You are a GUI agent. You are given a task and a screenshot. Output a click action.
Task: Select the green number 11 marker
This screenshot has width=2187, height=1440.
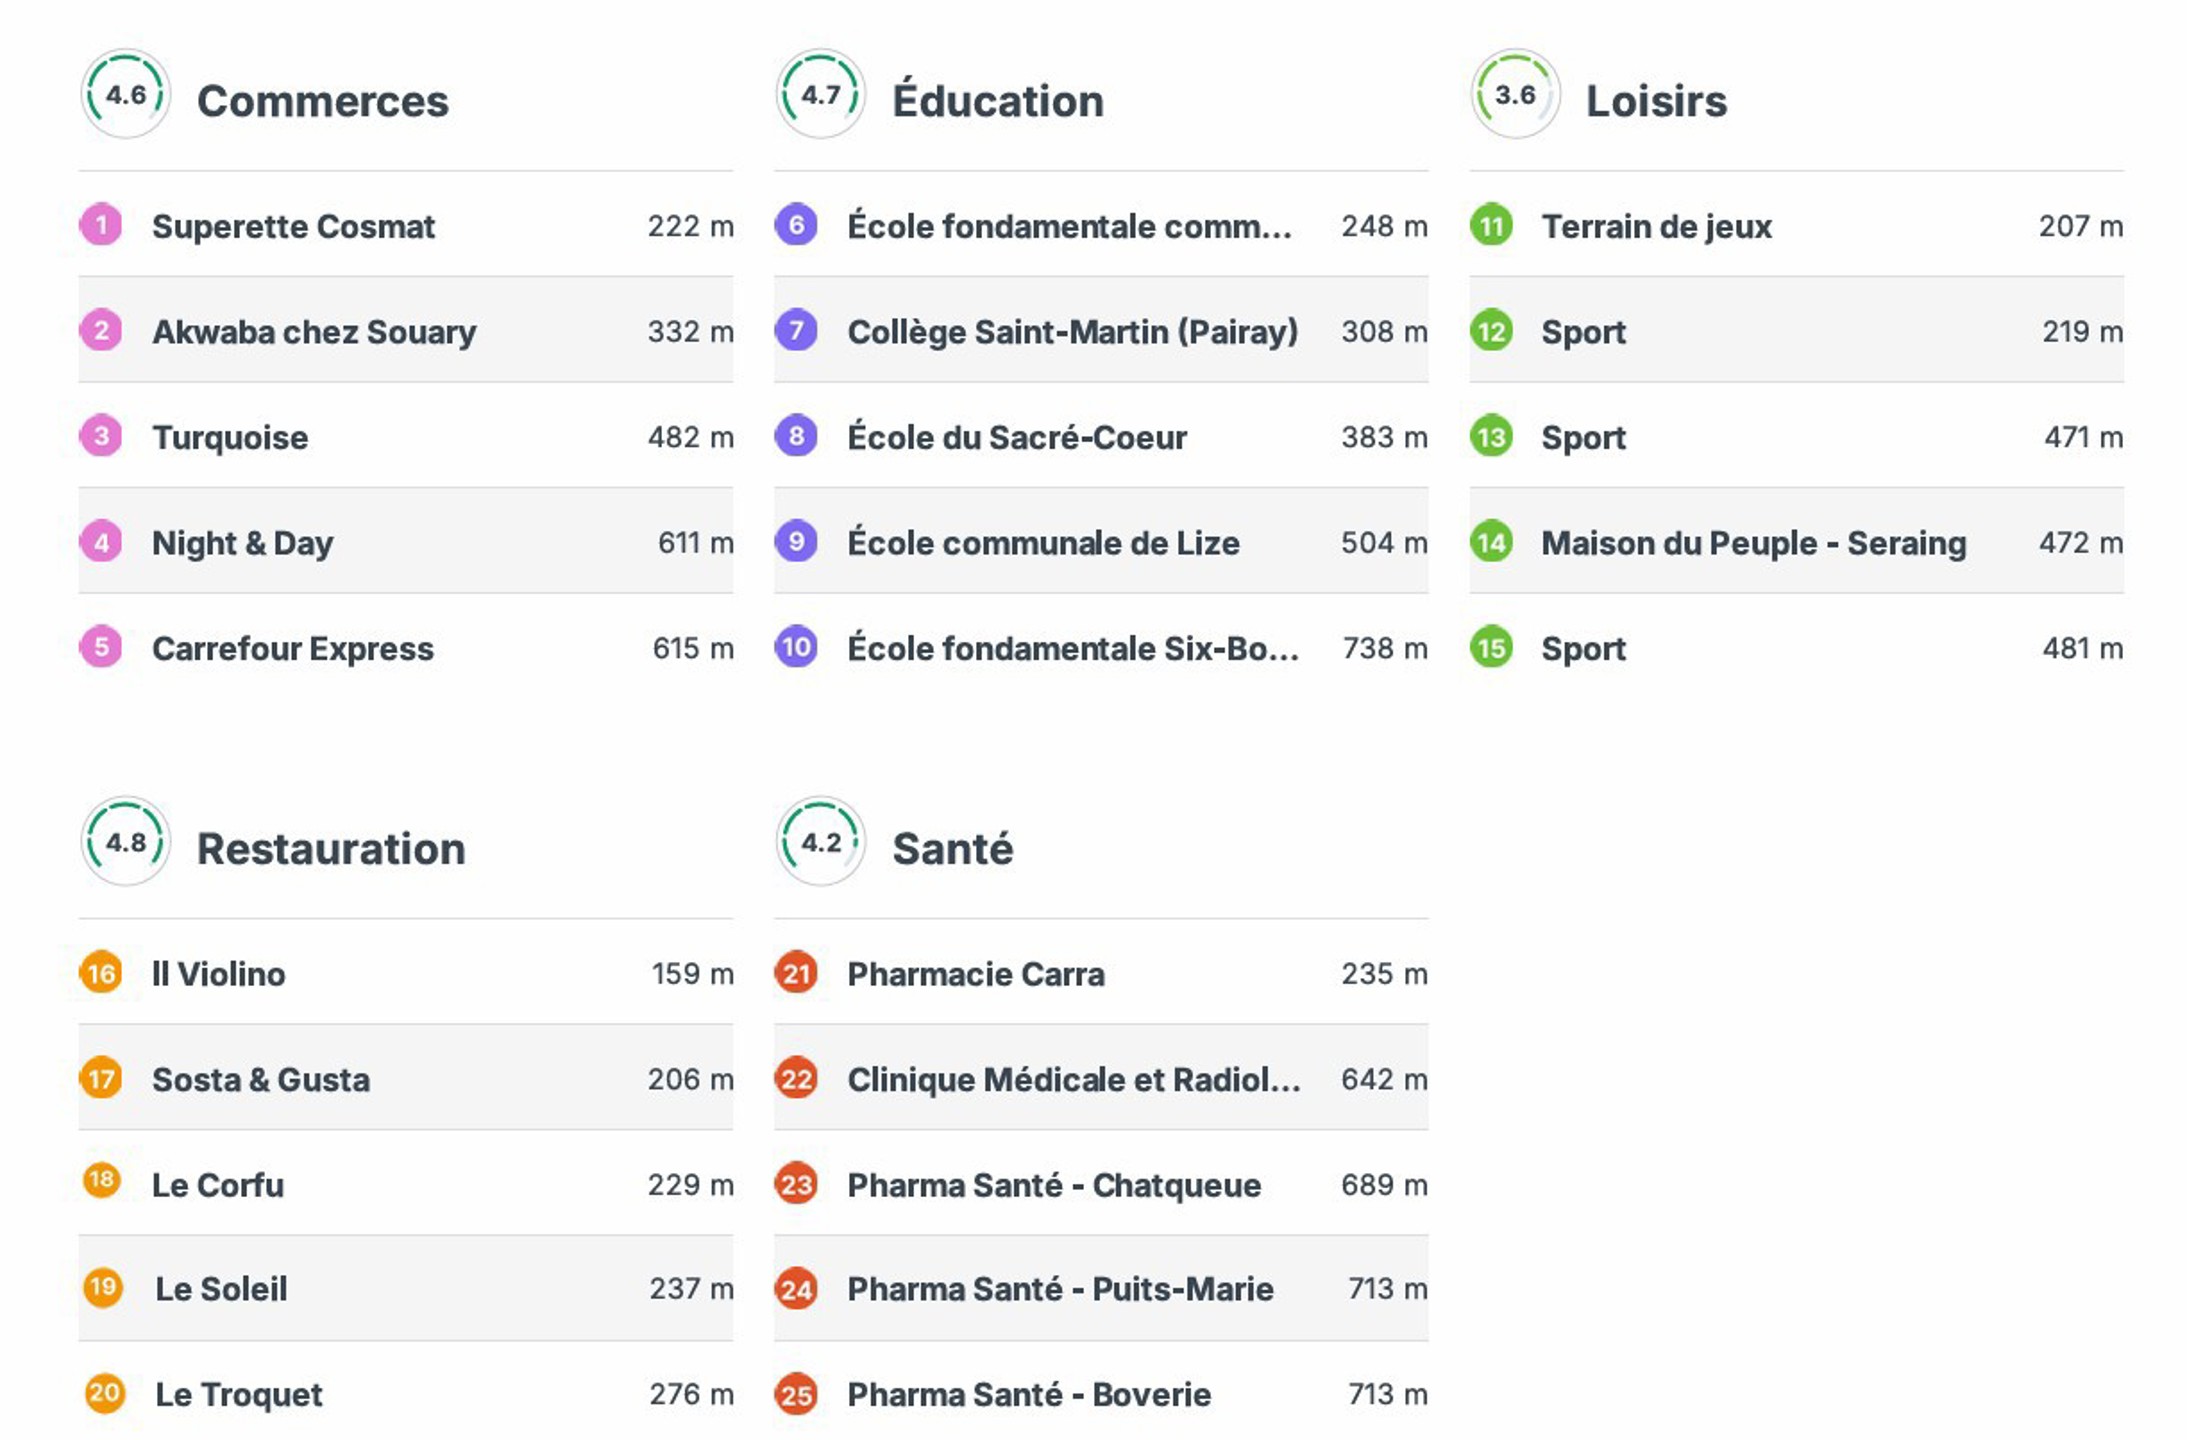tap(1491, 225)
